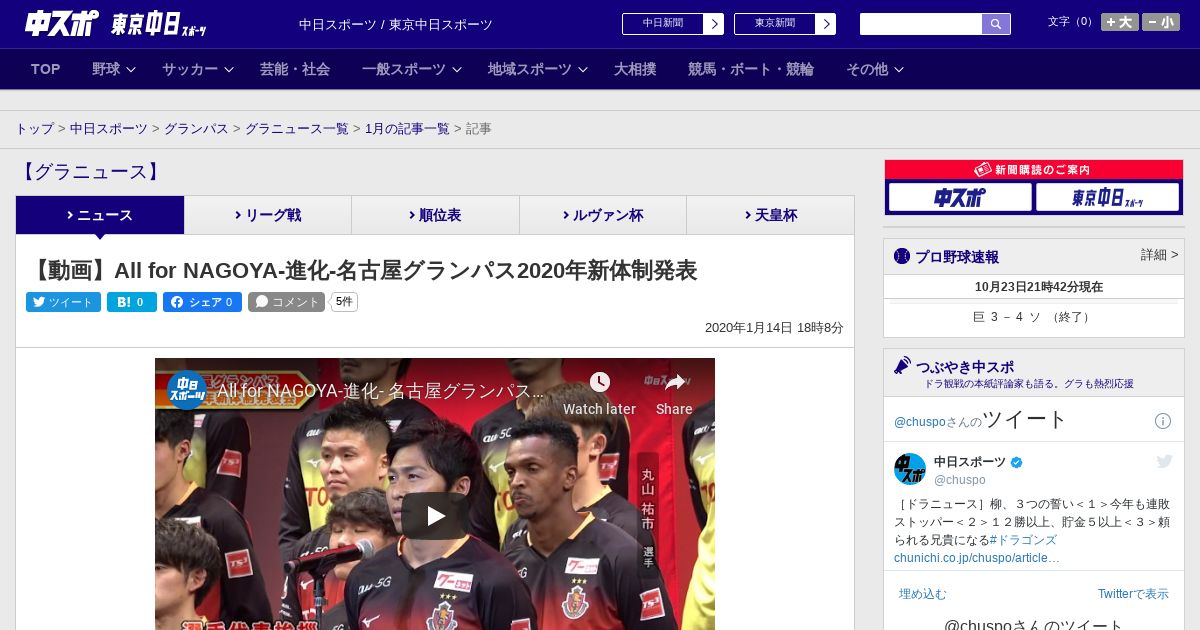The height and width of the screenshot is (630, 1200).
Task: Click the 中日スポーツ breadcrumb link
Action: [x=109, y=129]
